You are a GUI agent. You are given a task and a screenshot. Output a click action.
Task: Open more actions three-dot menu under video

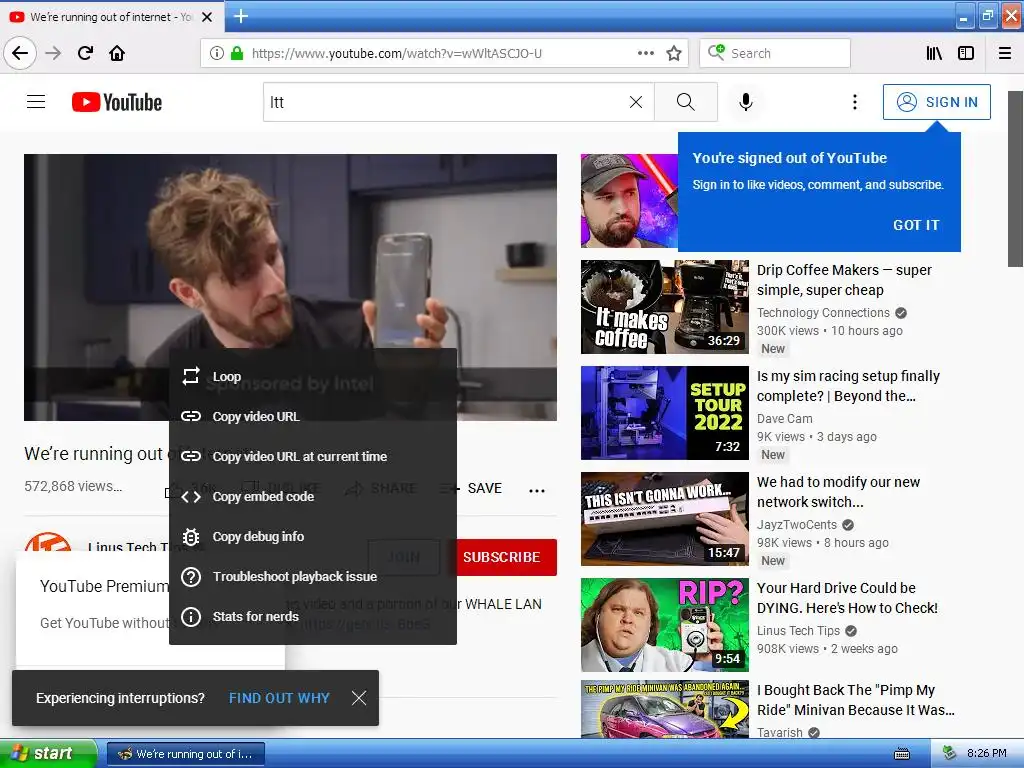(537, 490)
